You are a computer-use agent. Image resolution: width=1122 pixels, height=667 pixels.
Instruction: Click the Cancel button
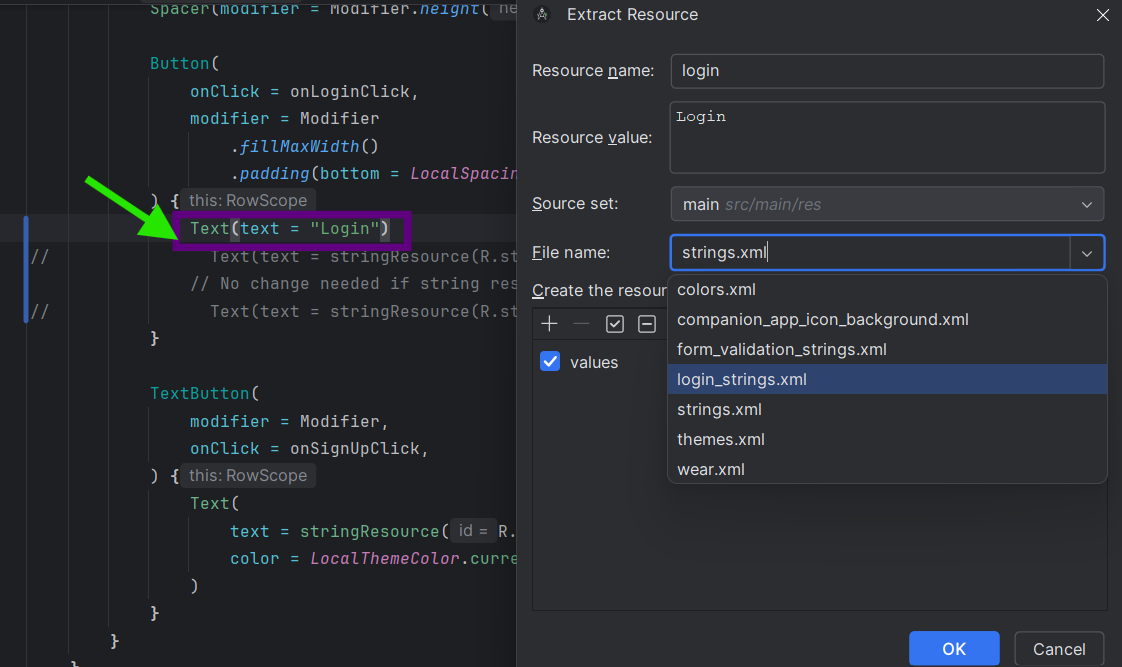[x=1059, y=649]
